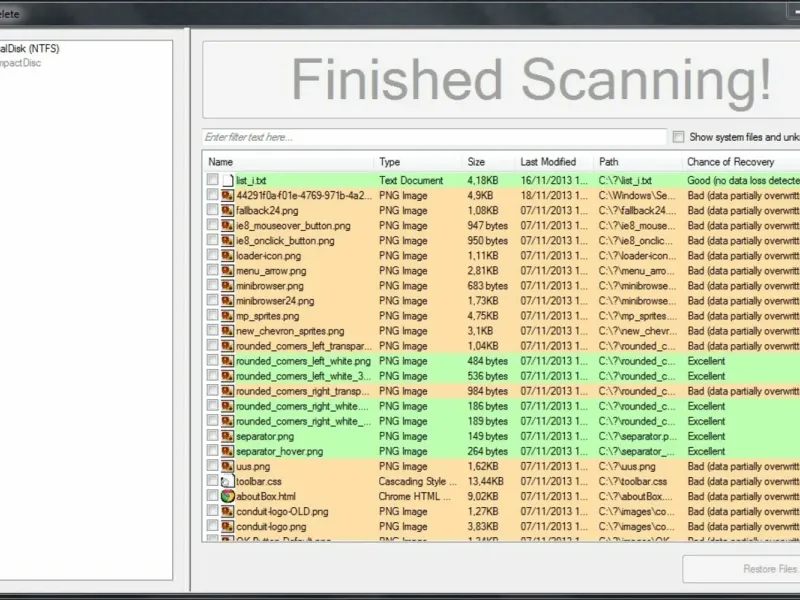Select the uus.png file name
800x600 pixels.
253,466
